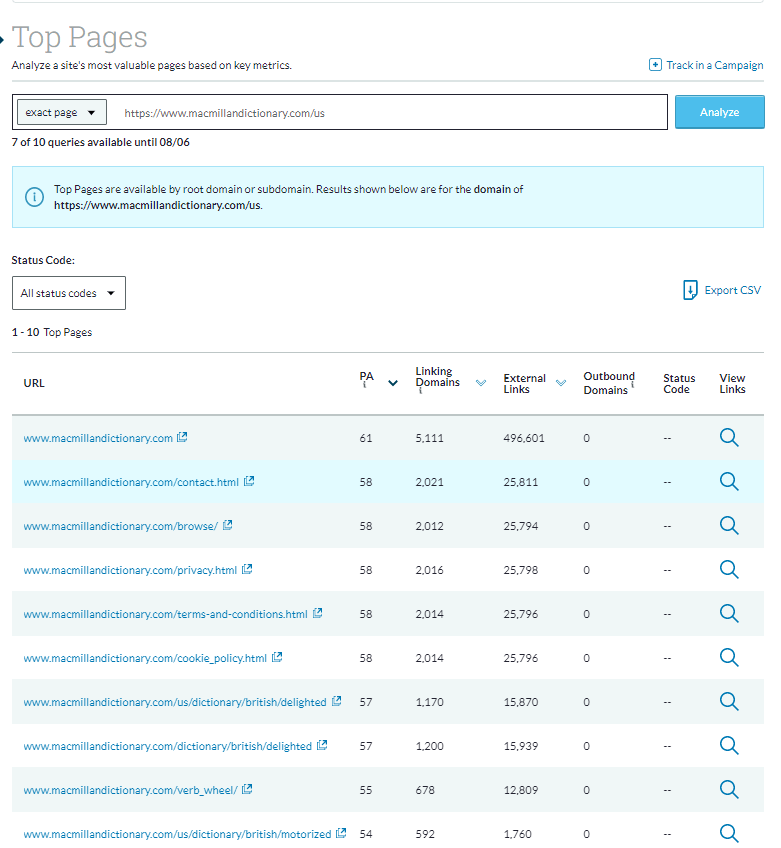The image size is (781, 848).
Task: Open the terms-and-conditions.html URL link
Action: 166,614
